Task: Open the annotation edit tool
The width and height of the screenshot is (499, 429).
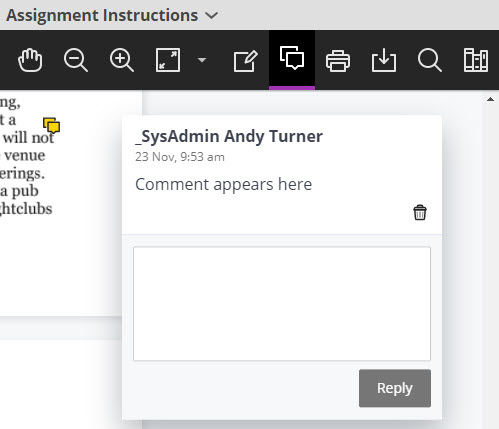Action: 246,61
